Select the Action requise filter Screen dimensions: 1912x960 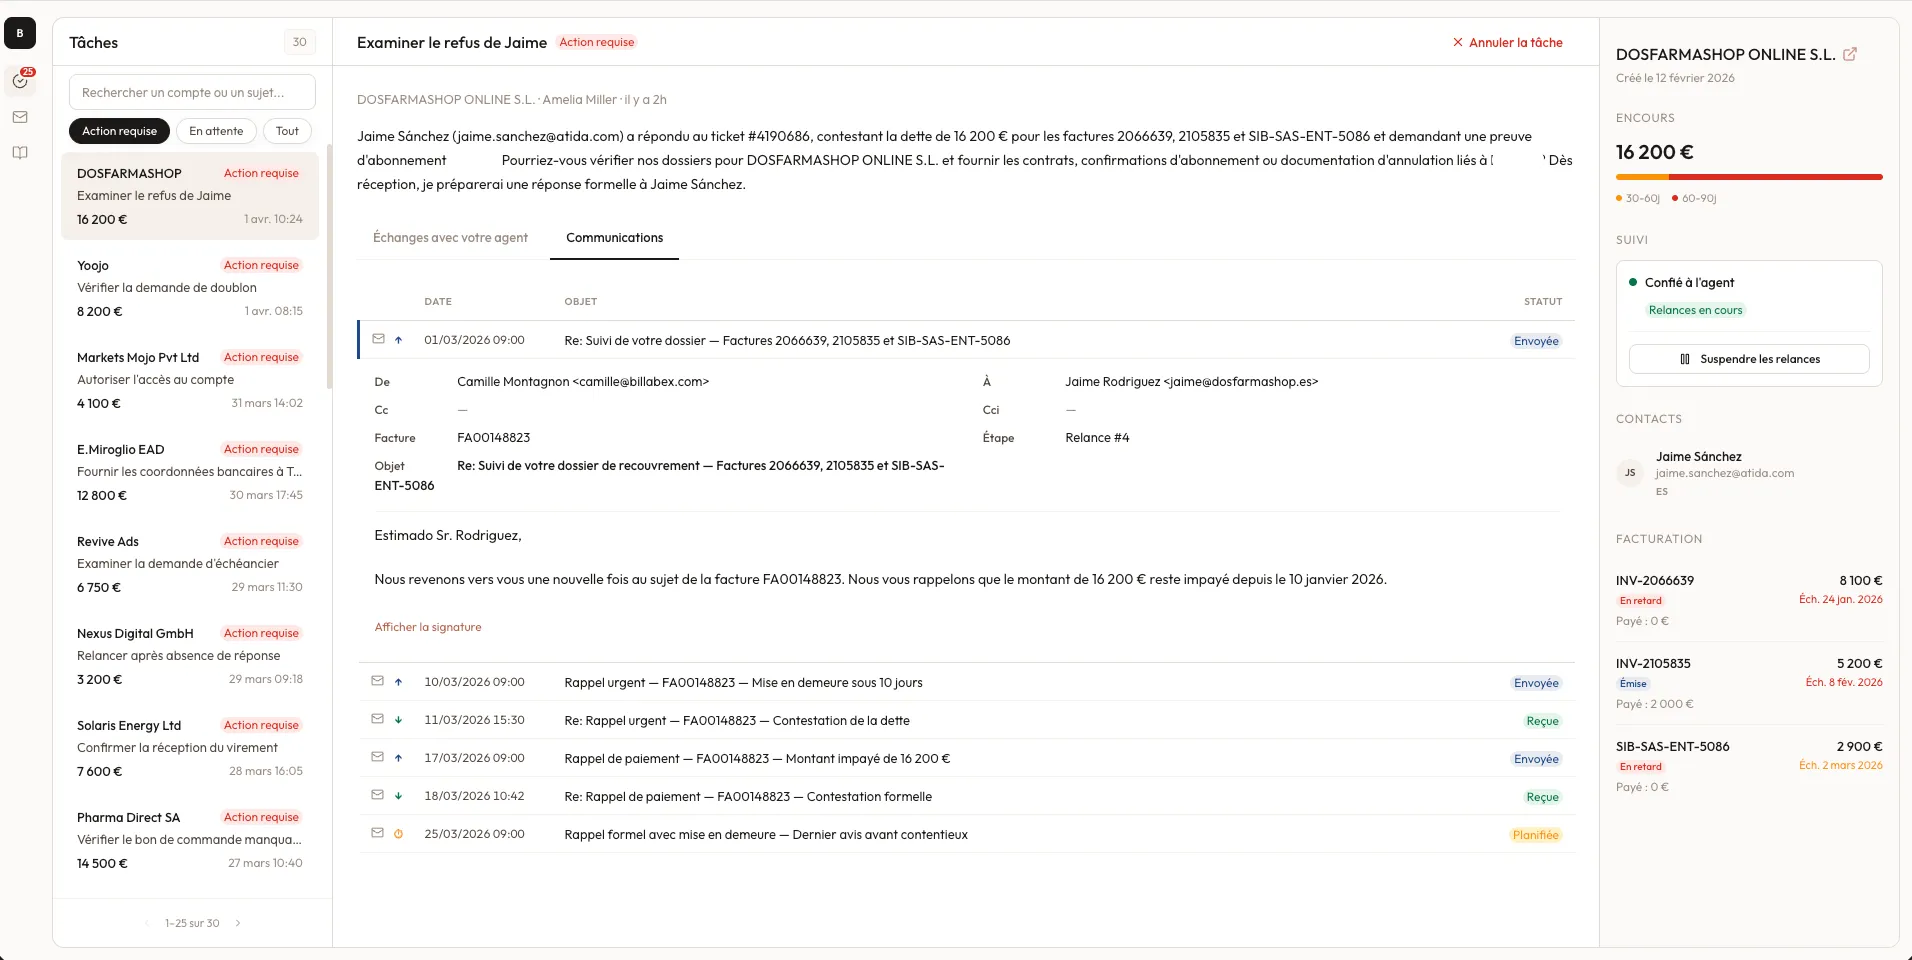[x=119, y=131]
